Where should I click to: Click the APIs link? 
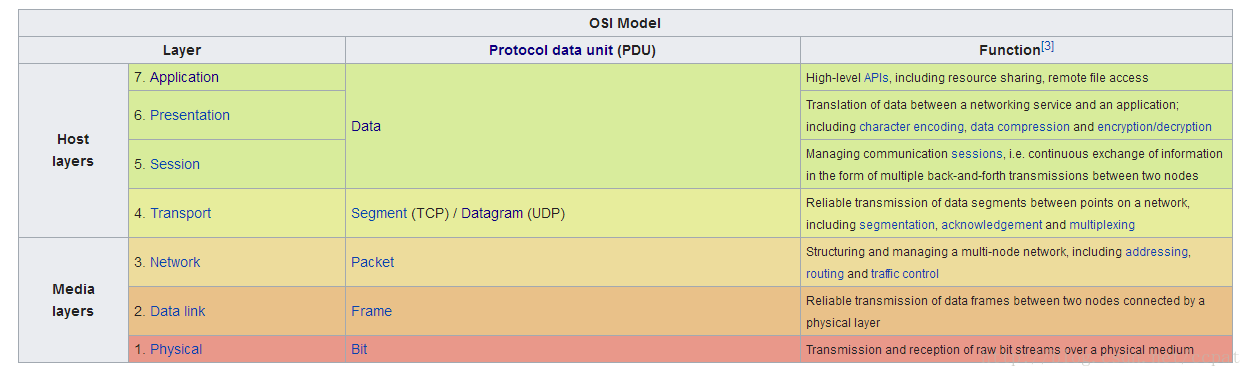tap(876, 78)
